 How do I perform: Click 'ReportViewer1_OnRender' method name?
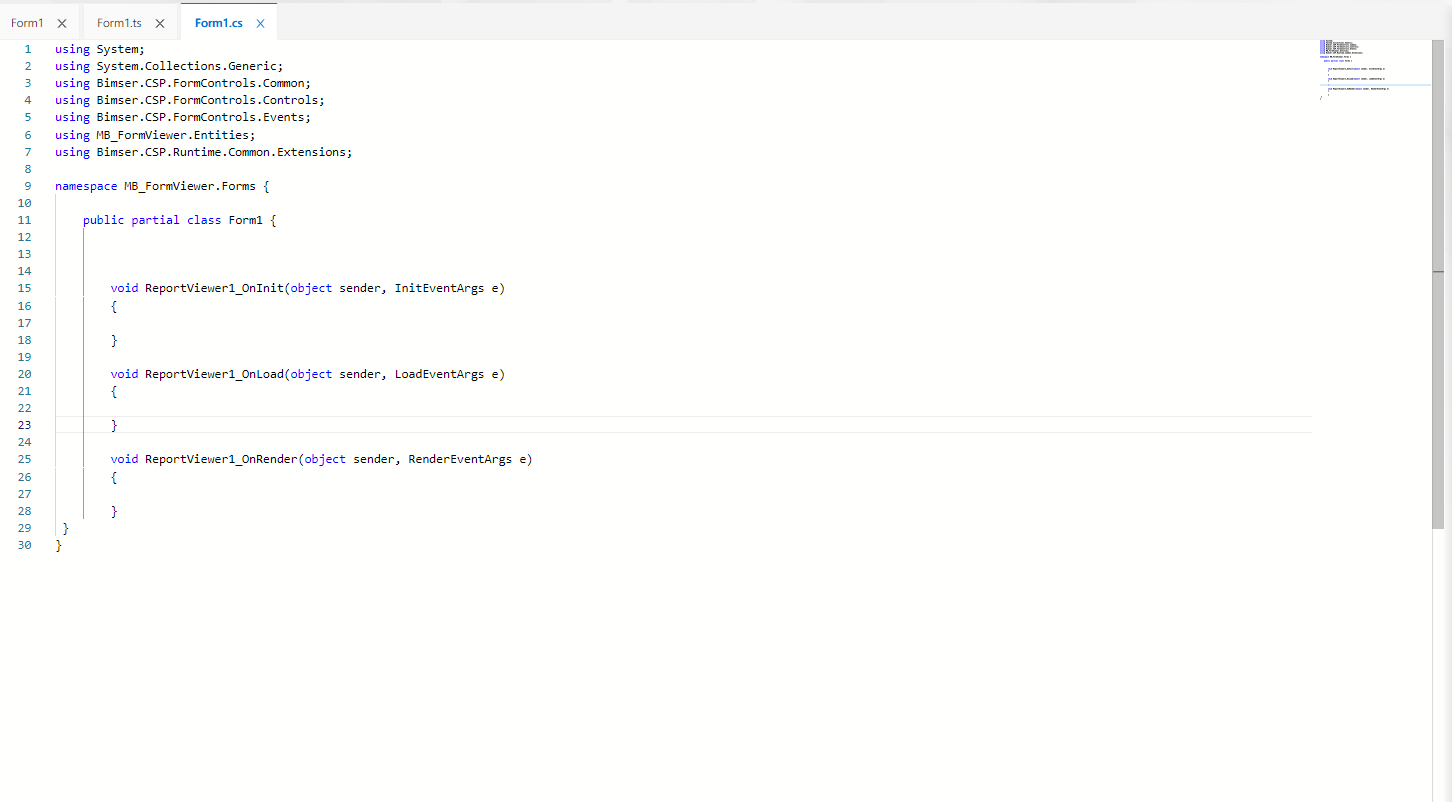[221, 459]
